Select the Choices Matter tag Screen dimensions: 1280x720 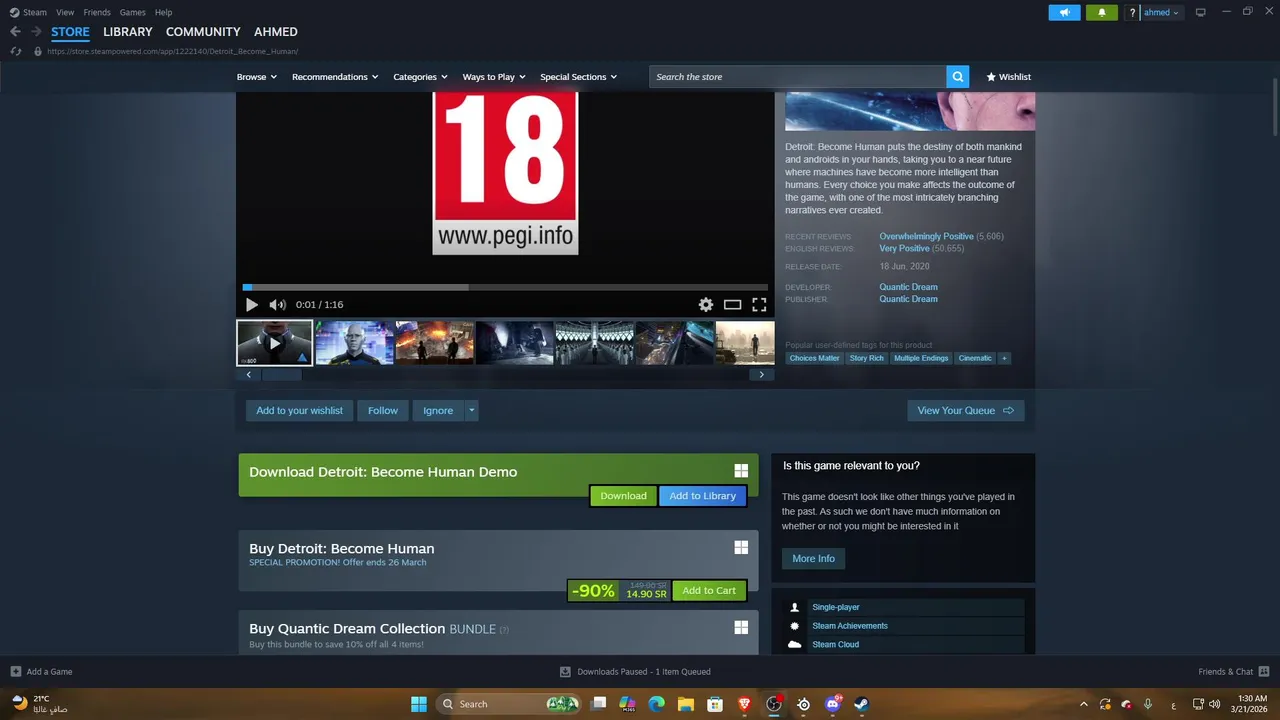814,358
